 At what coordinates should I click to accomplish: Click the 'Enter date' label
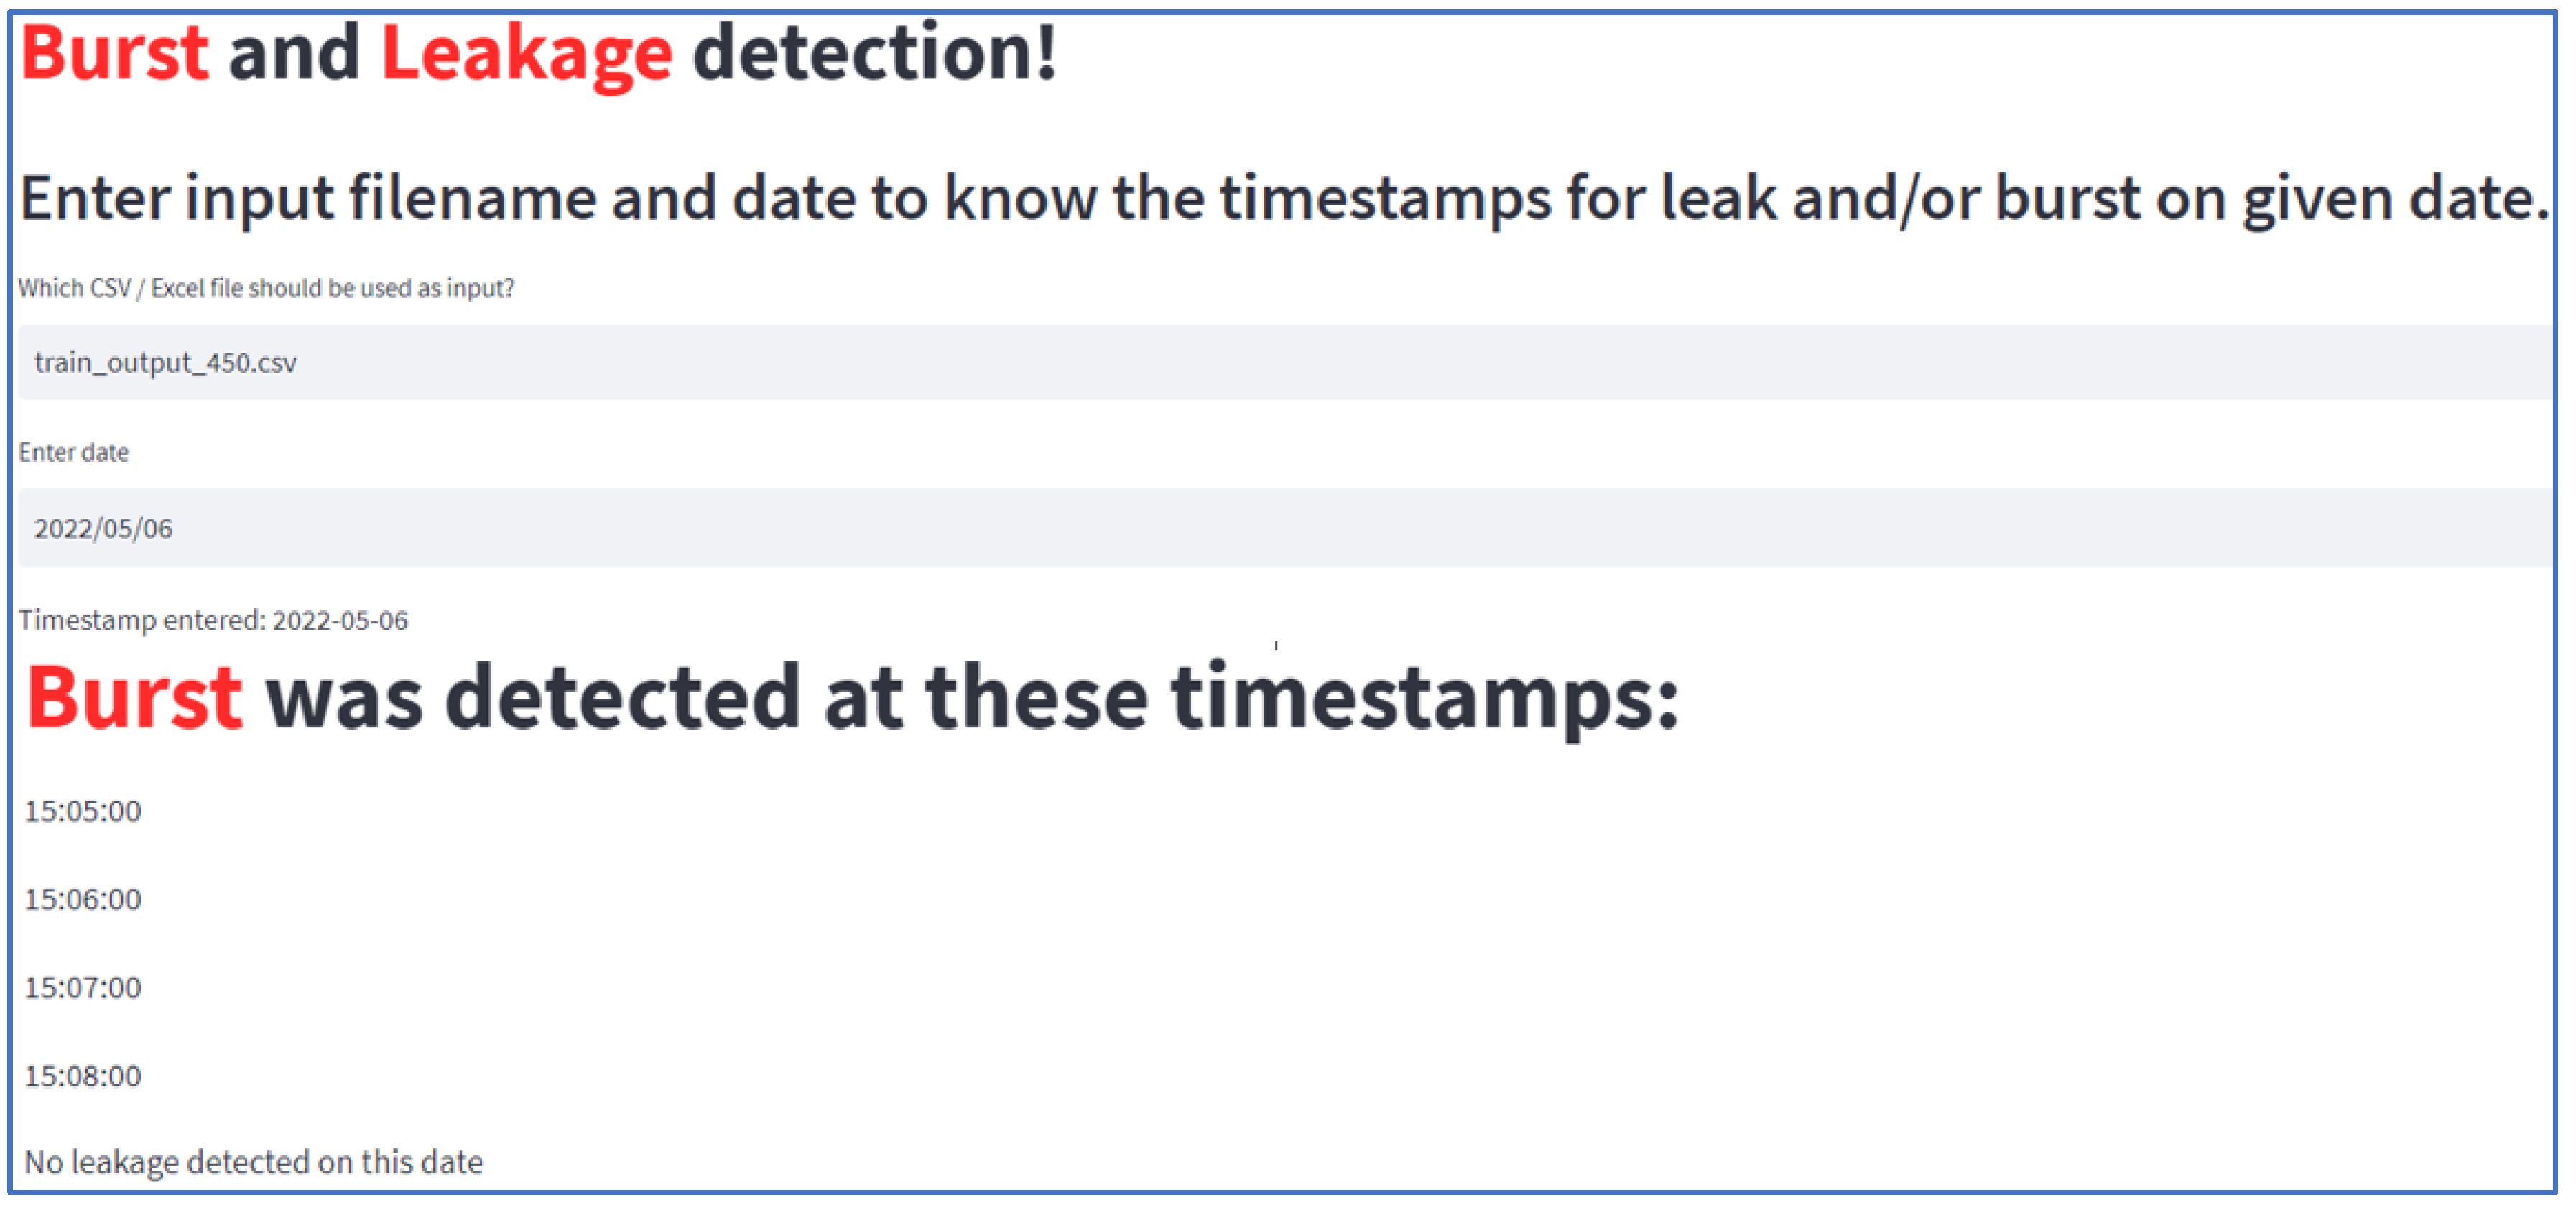point(74,452)
